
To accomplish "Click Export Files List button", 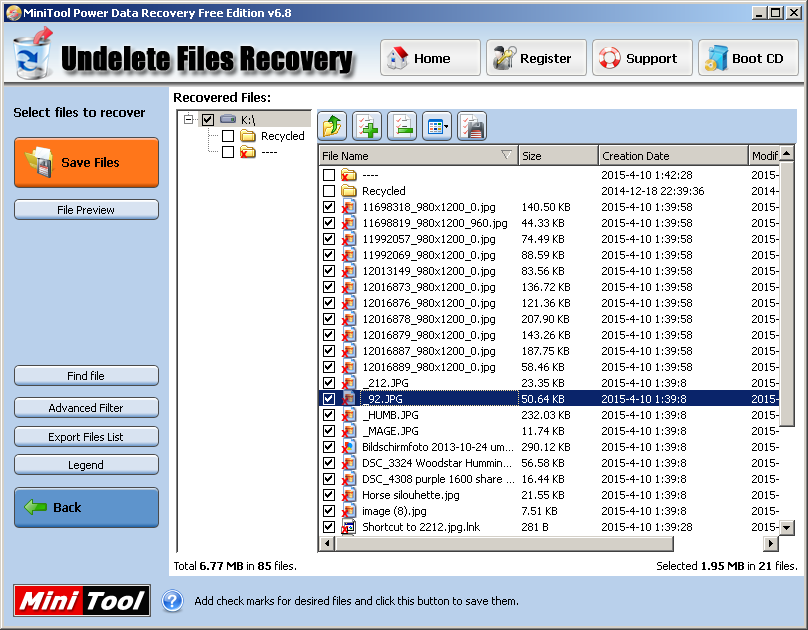I will (x=86, y=436).
